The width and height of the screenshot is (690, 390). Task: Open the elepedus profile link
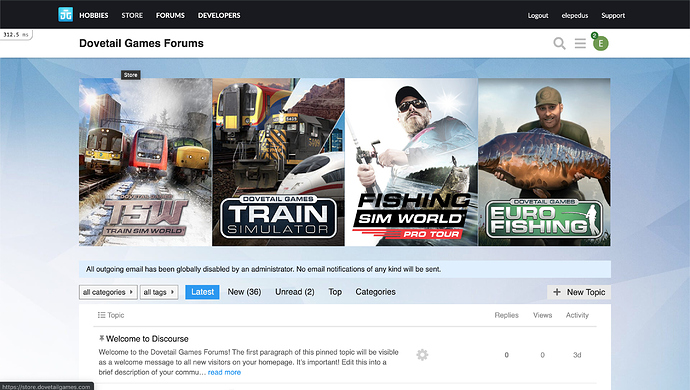(x=575, y=15)
